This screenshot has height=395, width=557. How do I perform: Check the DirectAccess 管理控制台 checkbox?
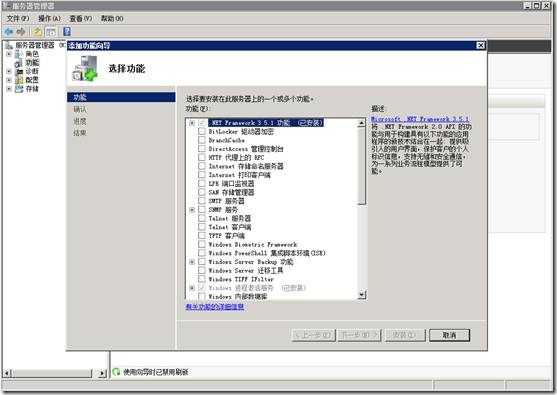click(202, 149)
